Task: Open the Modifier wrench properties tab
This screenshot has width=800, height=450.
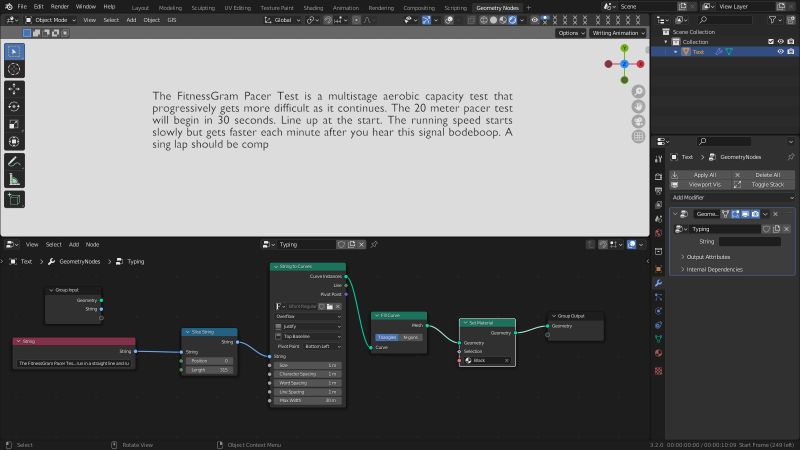Action: [x=658, y=283]
